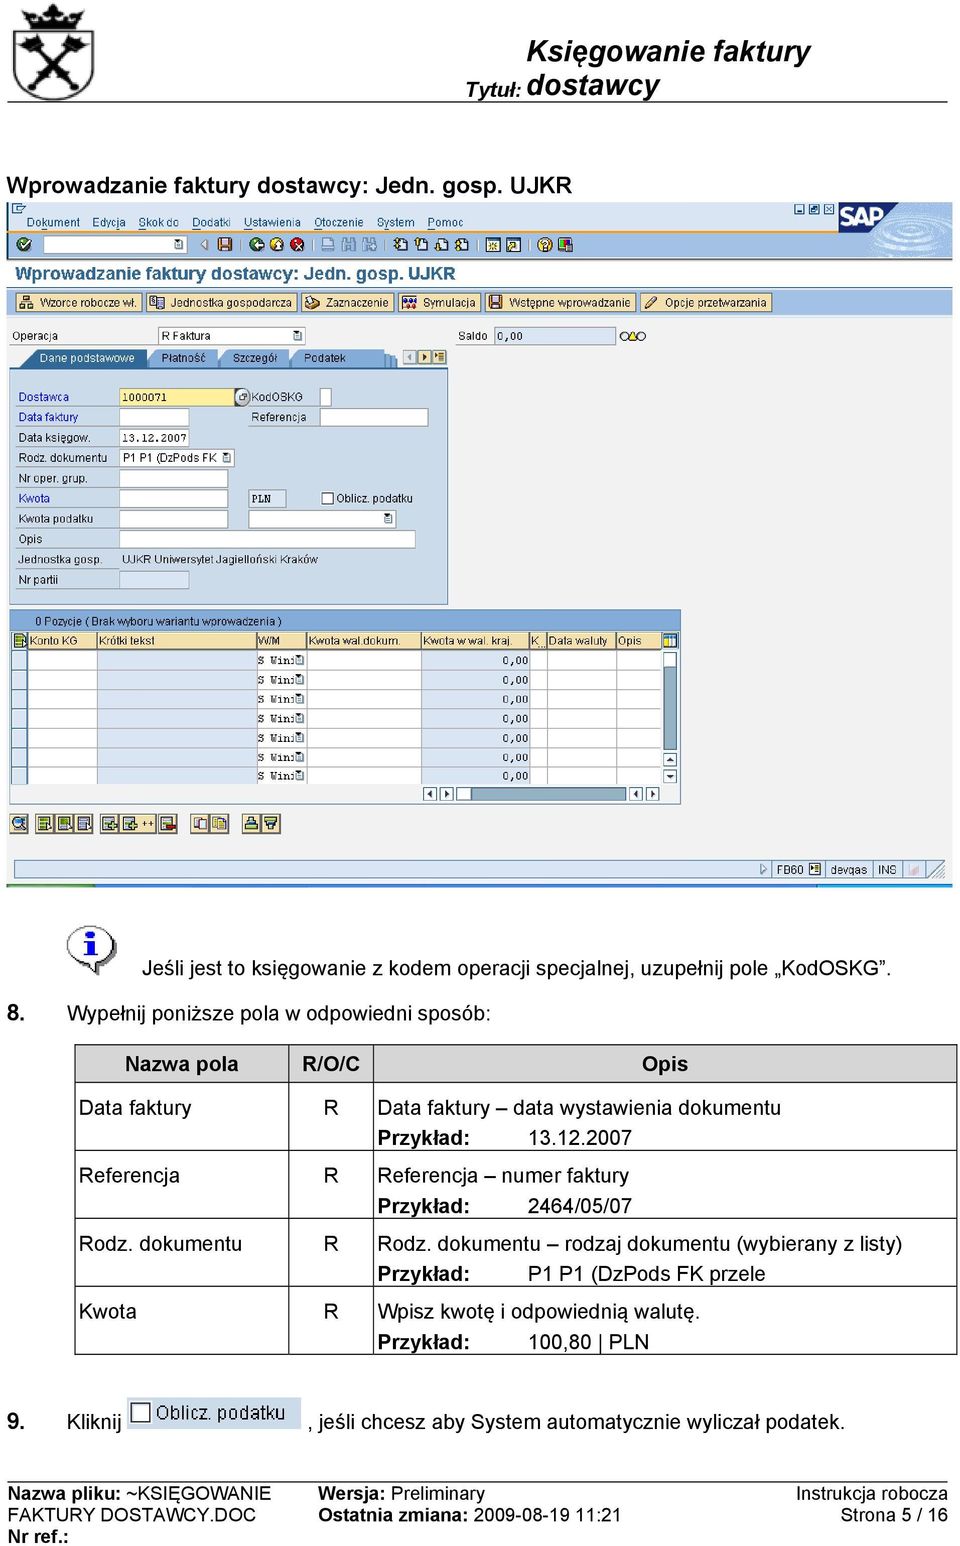The image size is (960, 1546).
Task: Click the Jednostka gospodarcza button
Action: pos(221,302)
